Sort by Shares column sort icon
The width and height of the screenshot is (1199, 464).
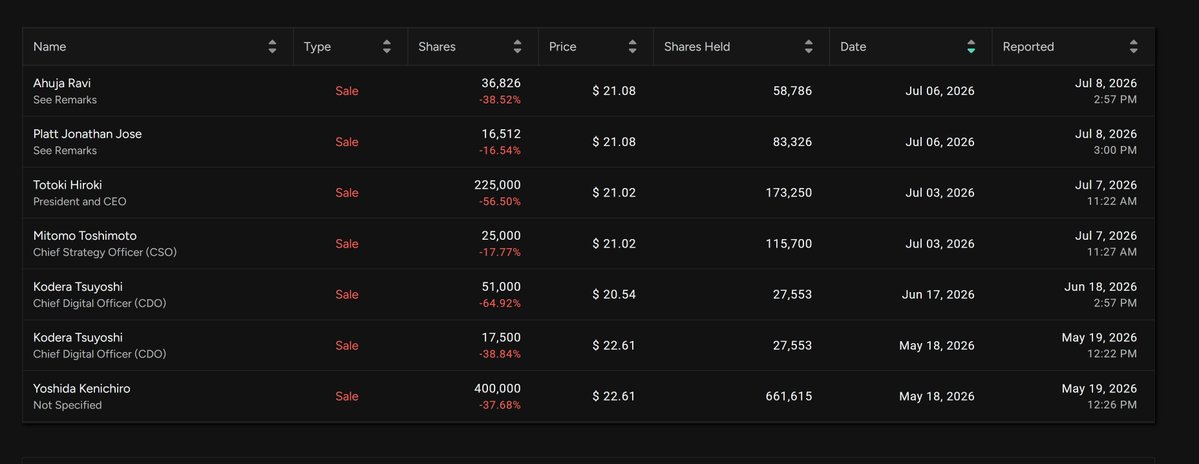point(518,47)
